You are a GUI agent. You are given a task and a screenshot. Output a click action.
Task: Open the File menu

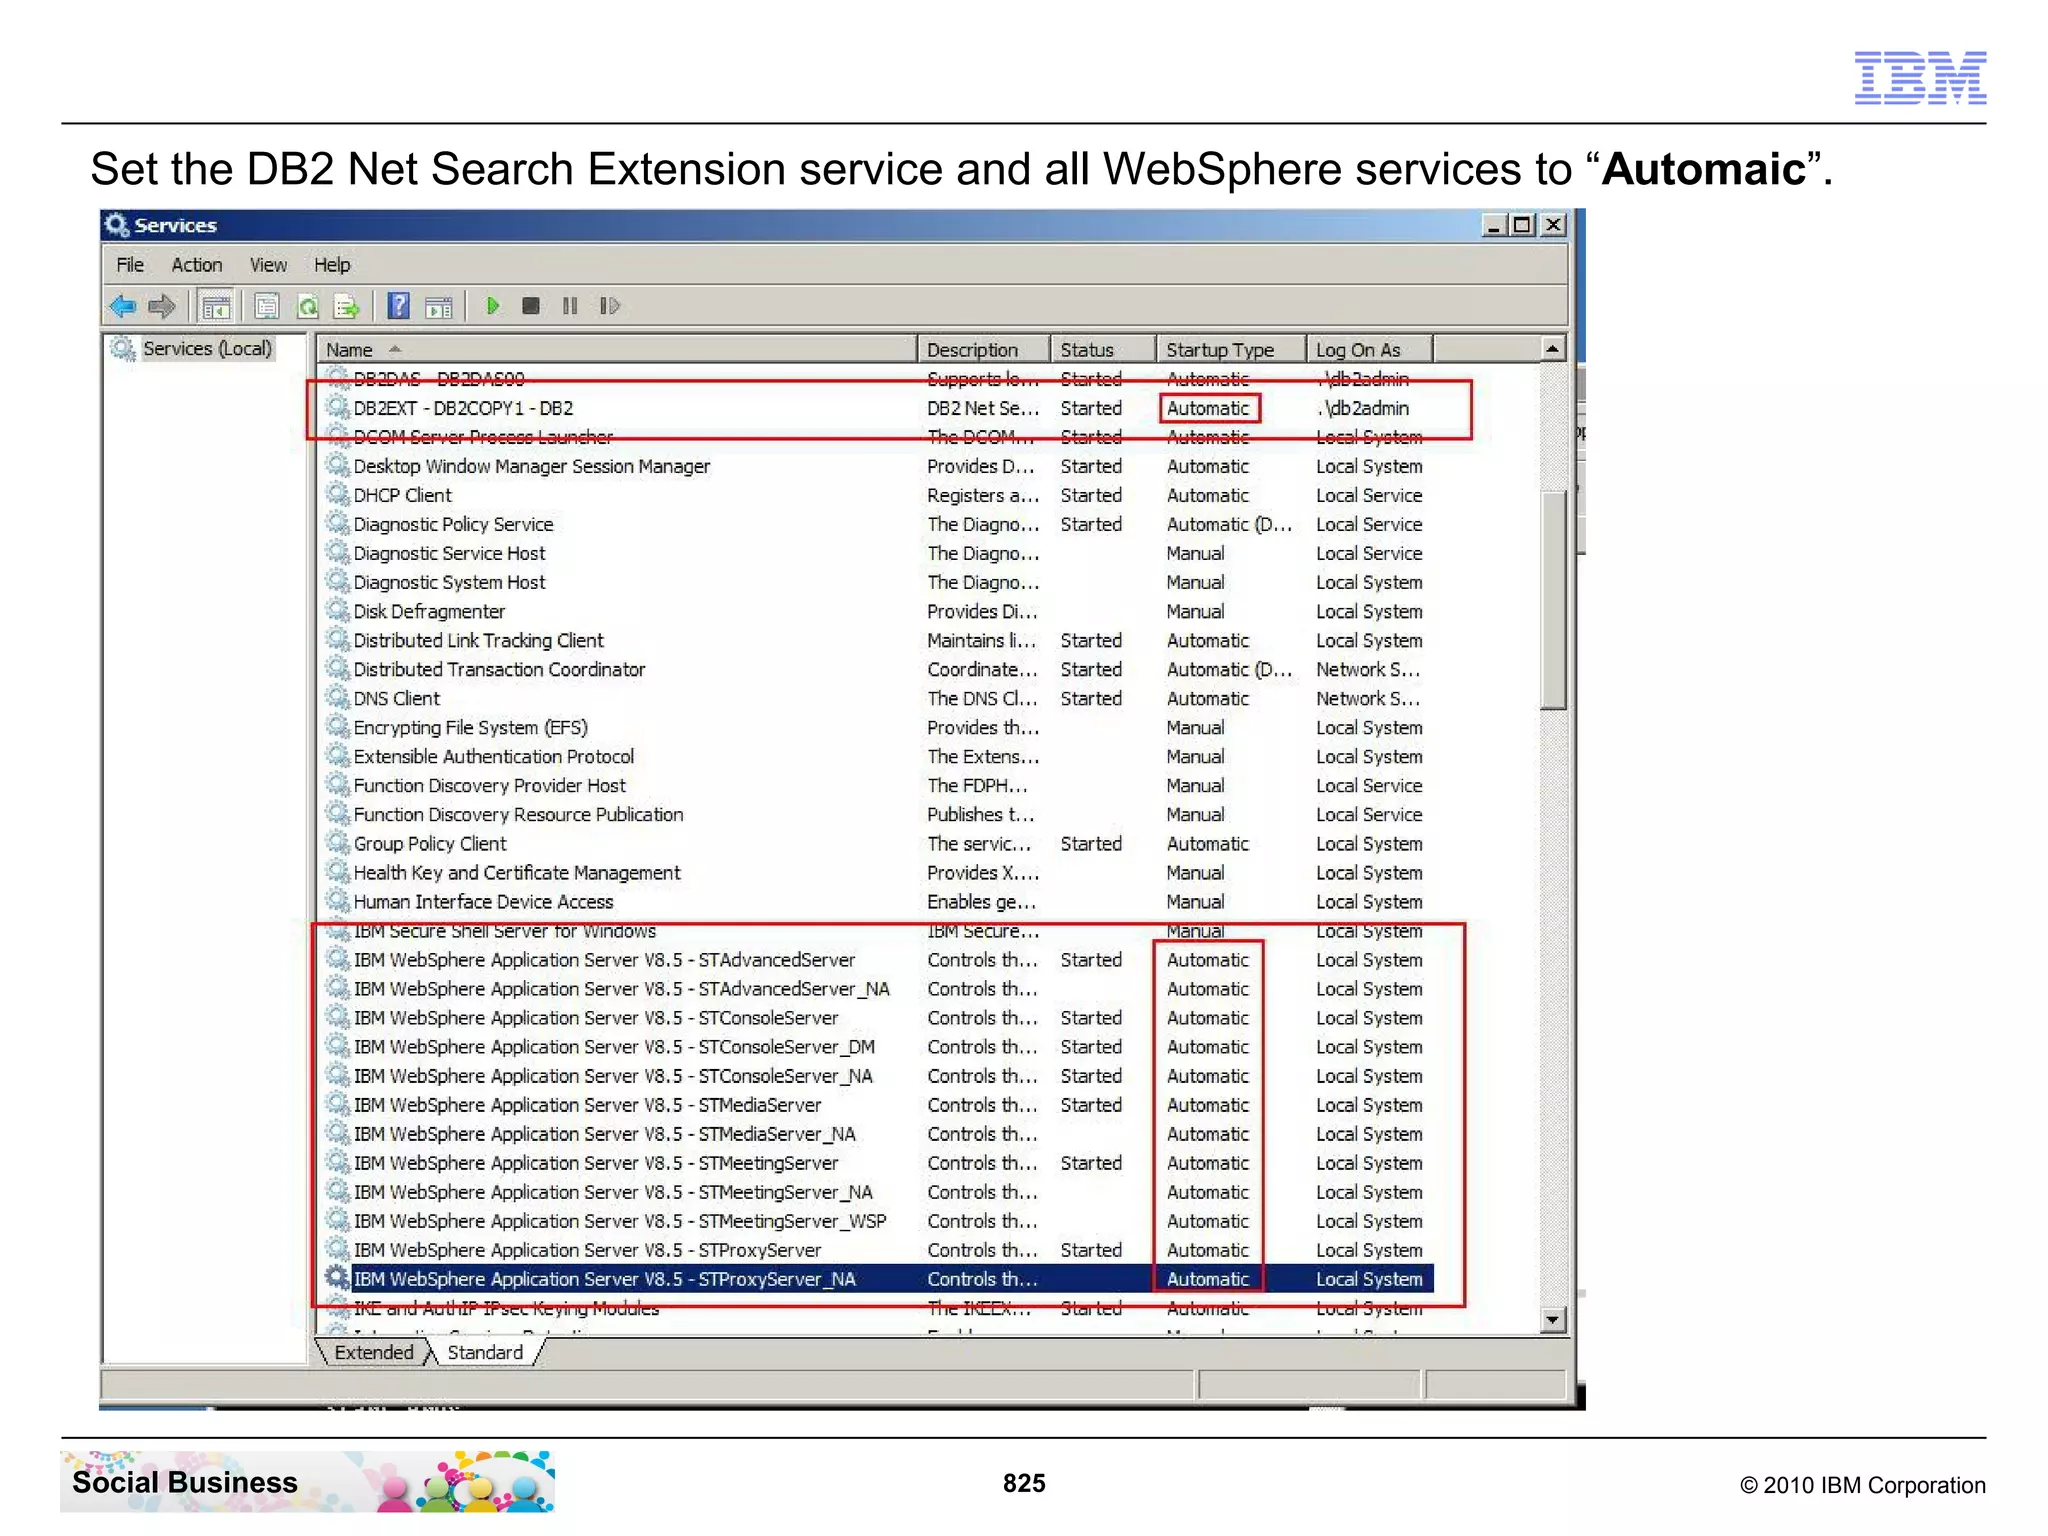pos(130,265)
